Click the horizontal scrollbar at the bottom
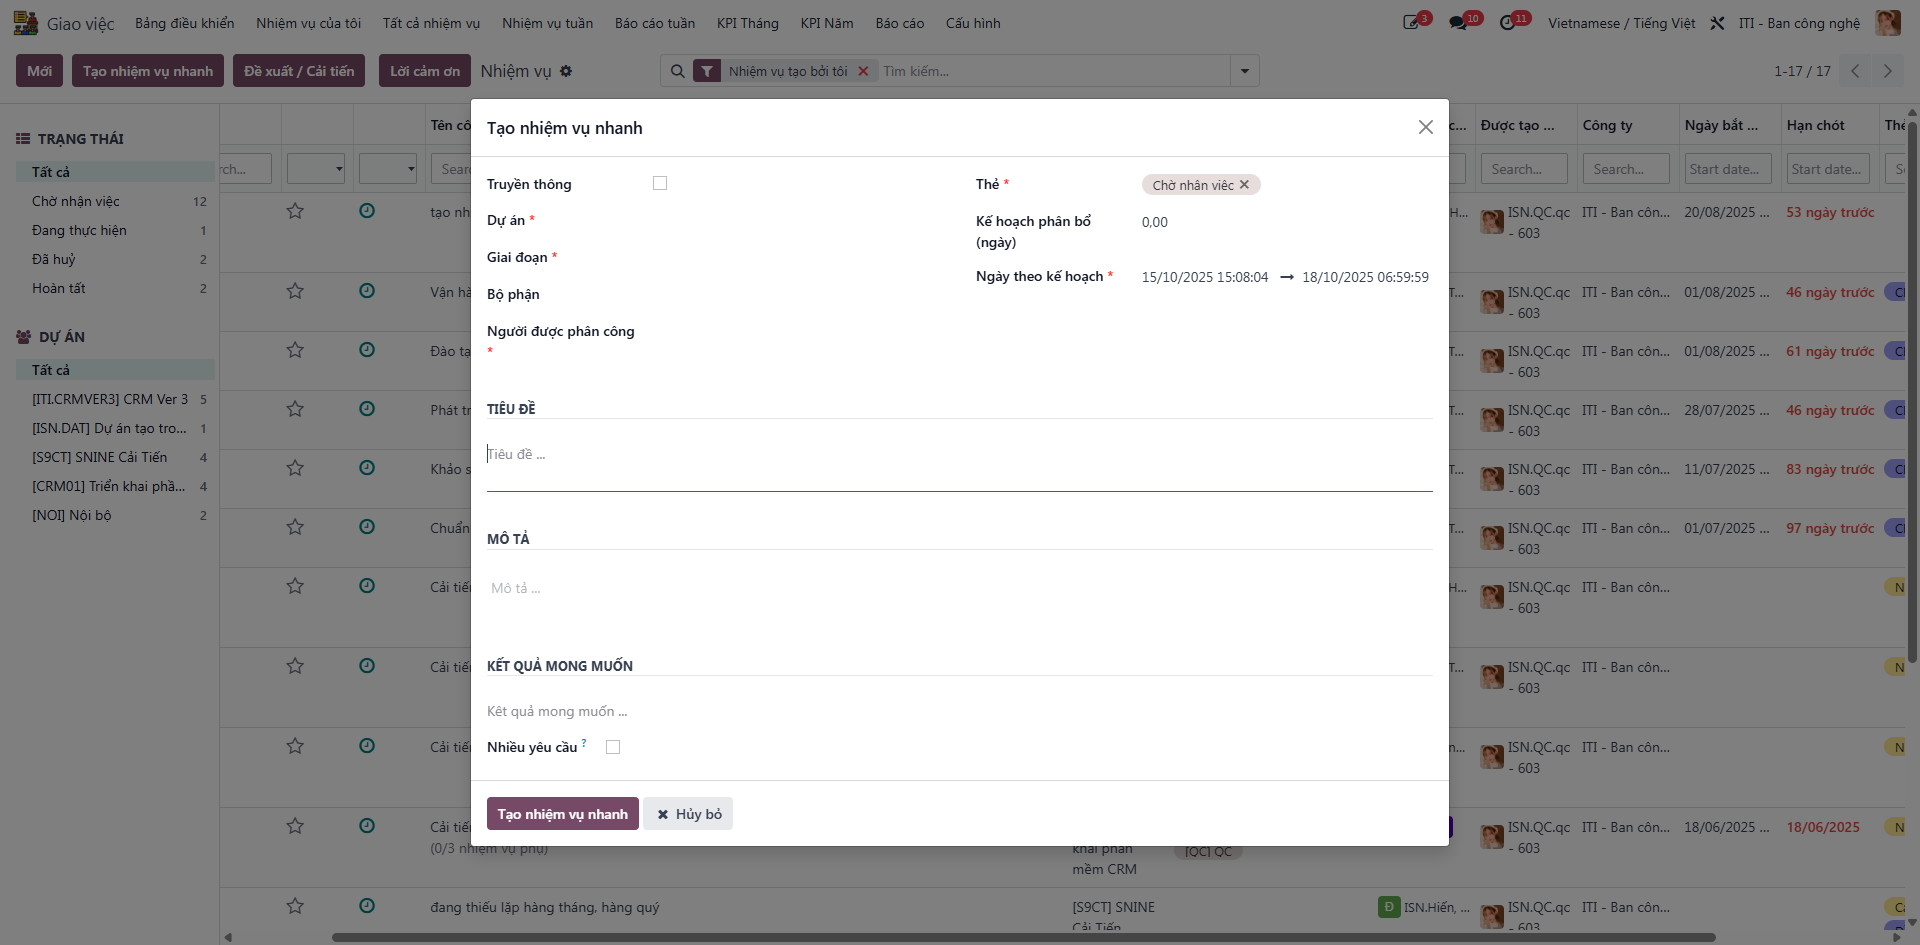This screenshot has width=1920, height=945. (1023, 938)
